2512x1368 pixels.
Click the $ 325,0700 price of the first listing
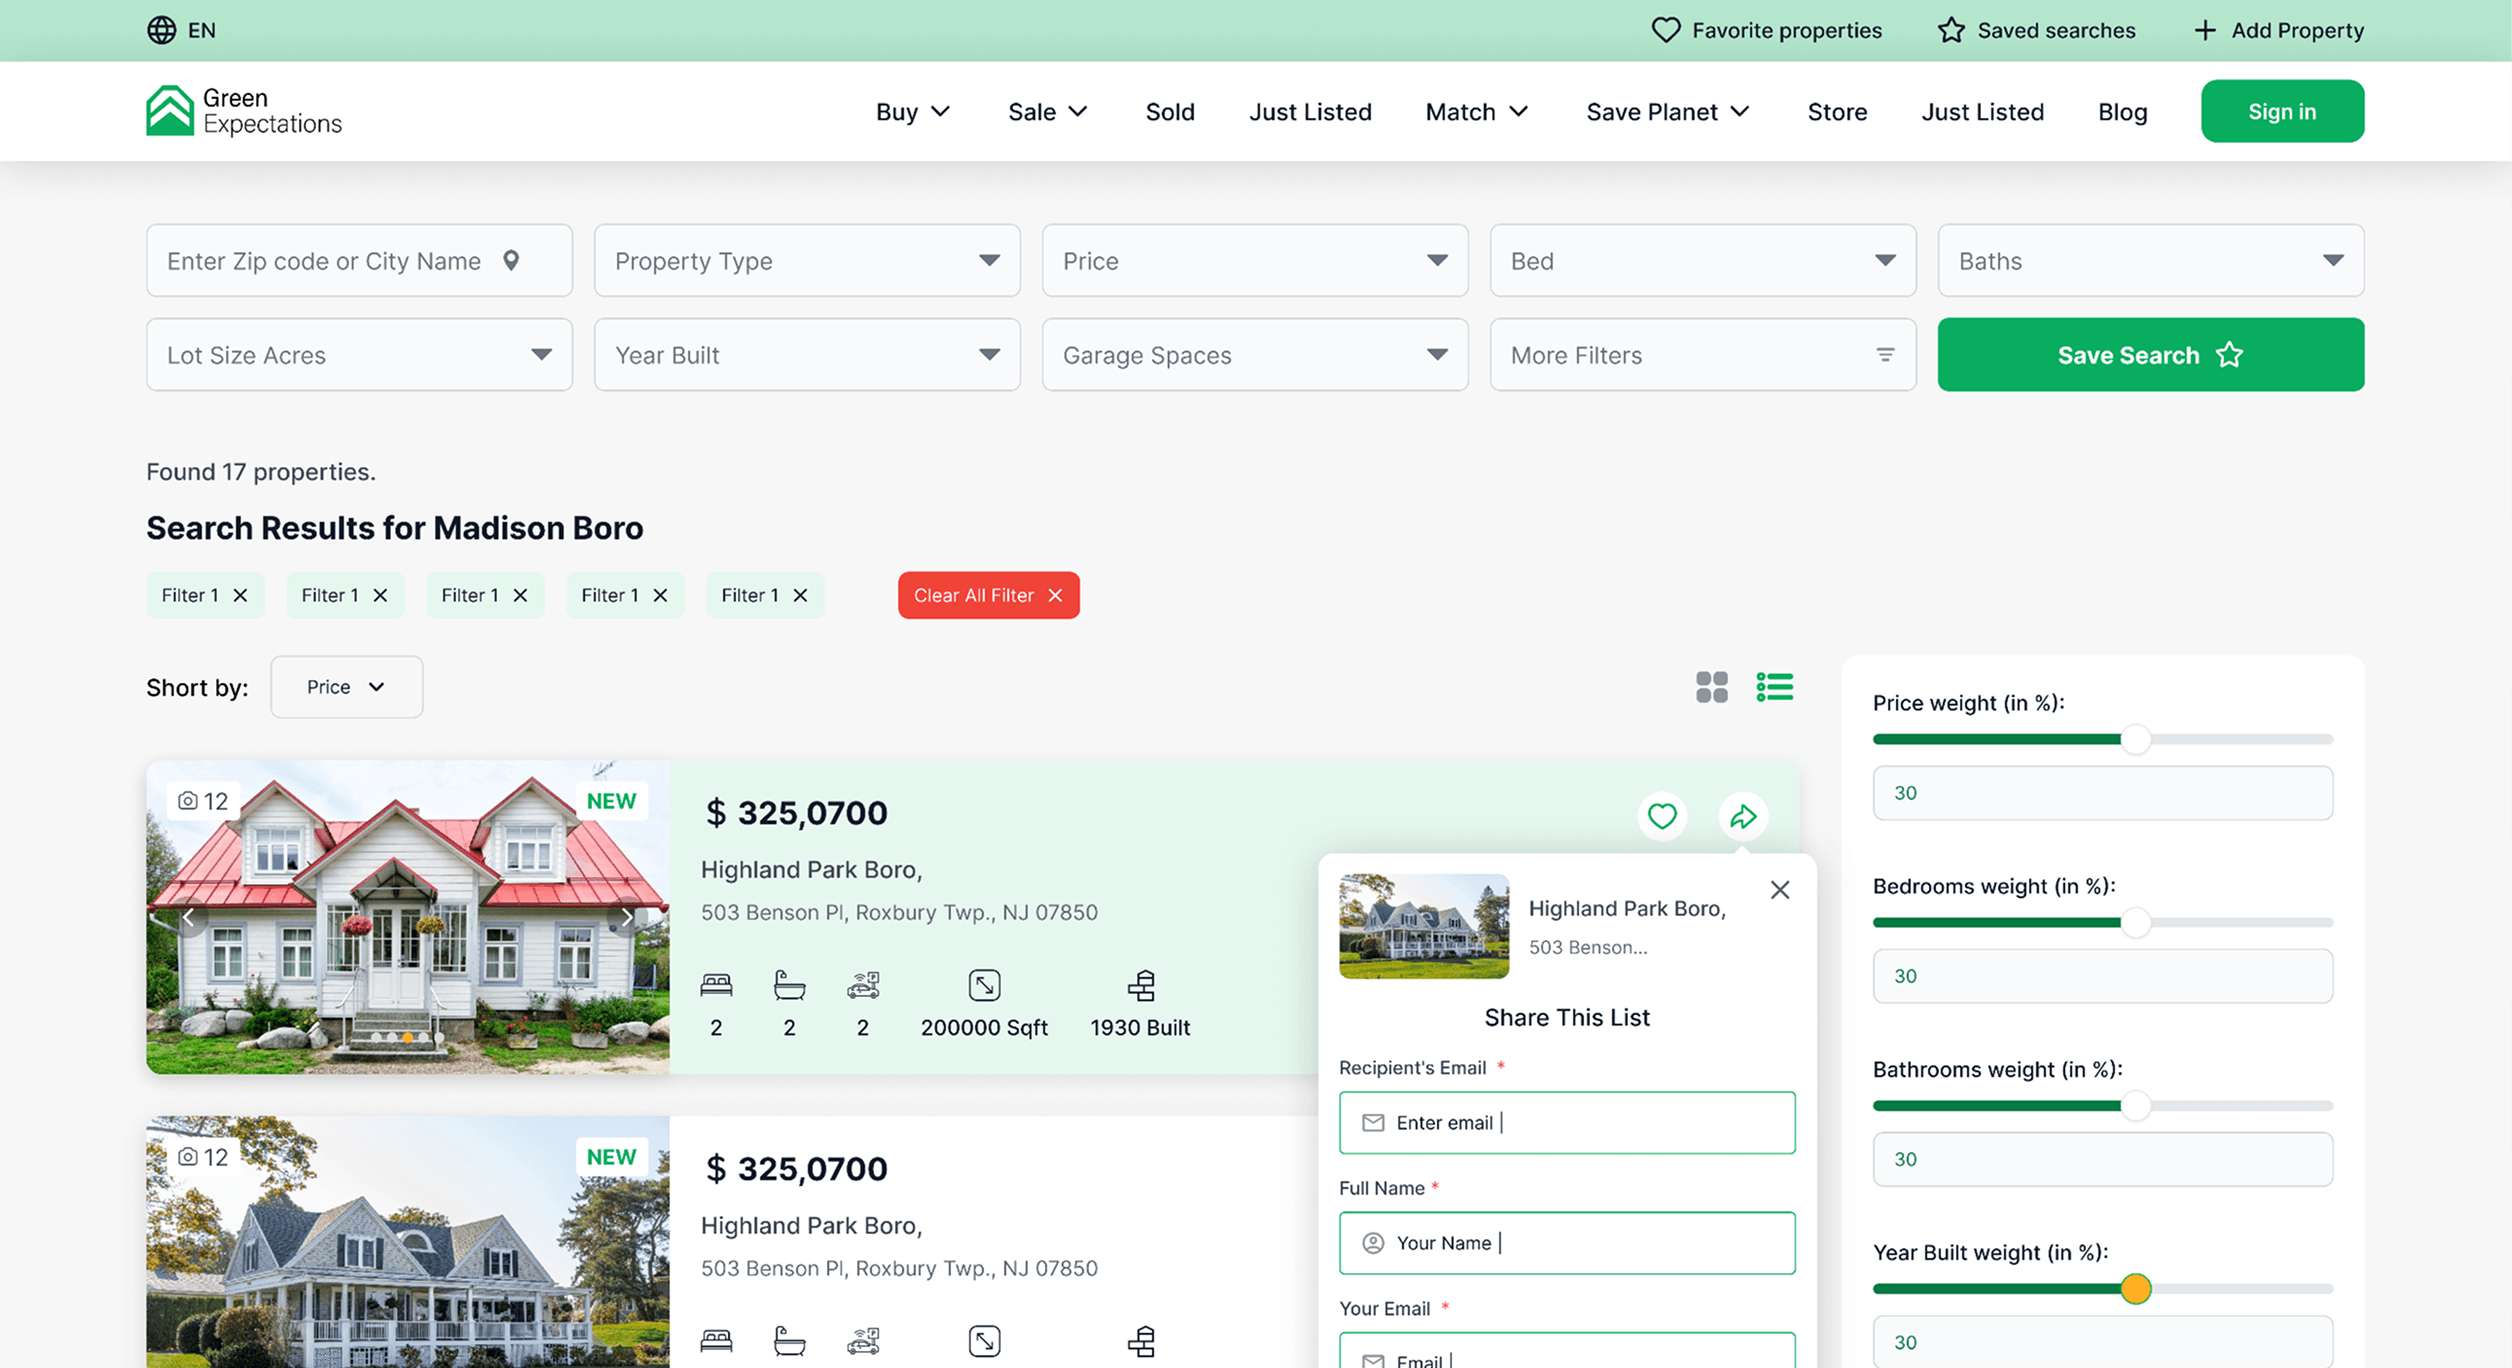[796, 813]
